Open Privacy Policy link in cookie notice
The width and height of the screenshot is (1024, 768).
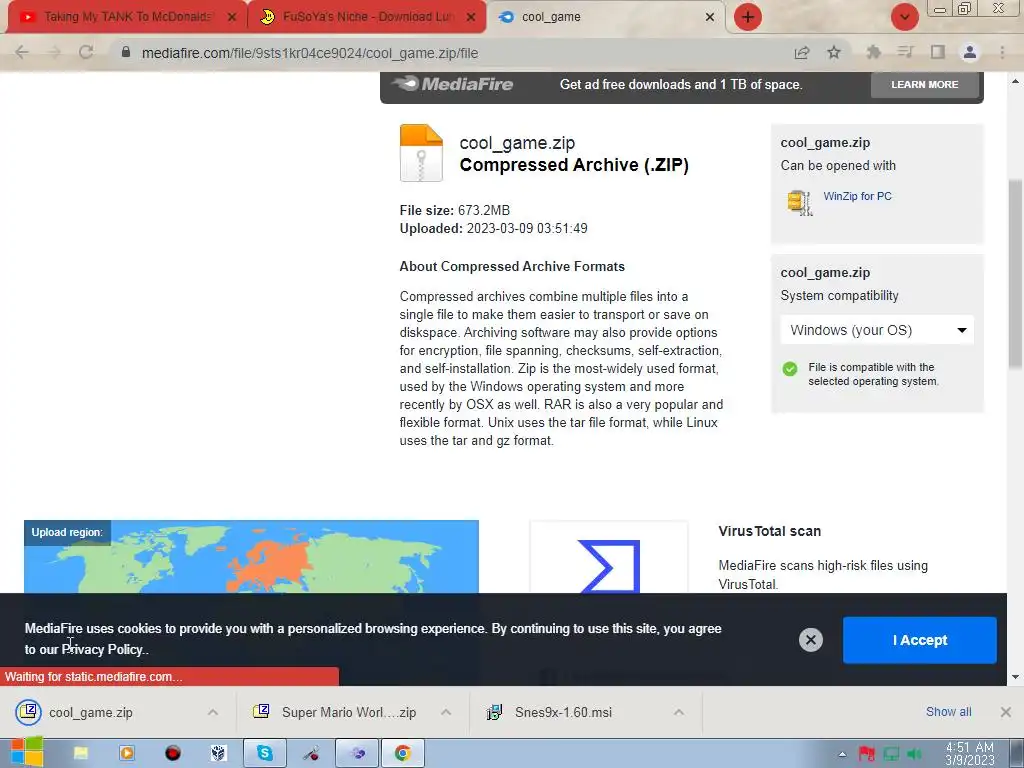coord(102,650)
